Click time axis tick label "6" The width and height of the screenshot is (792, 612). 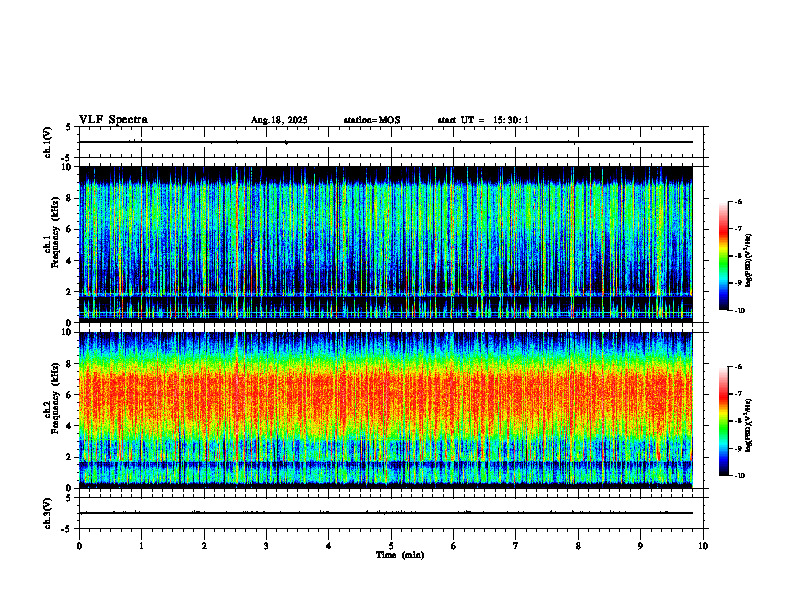tap(454, 546)
